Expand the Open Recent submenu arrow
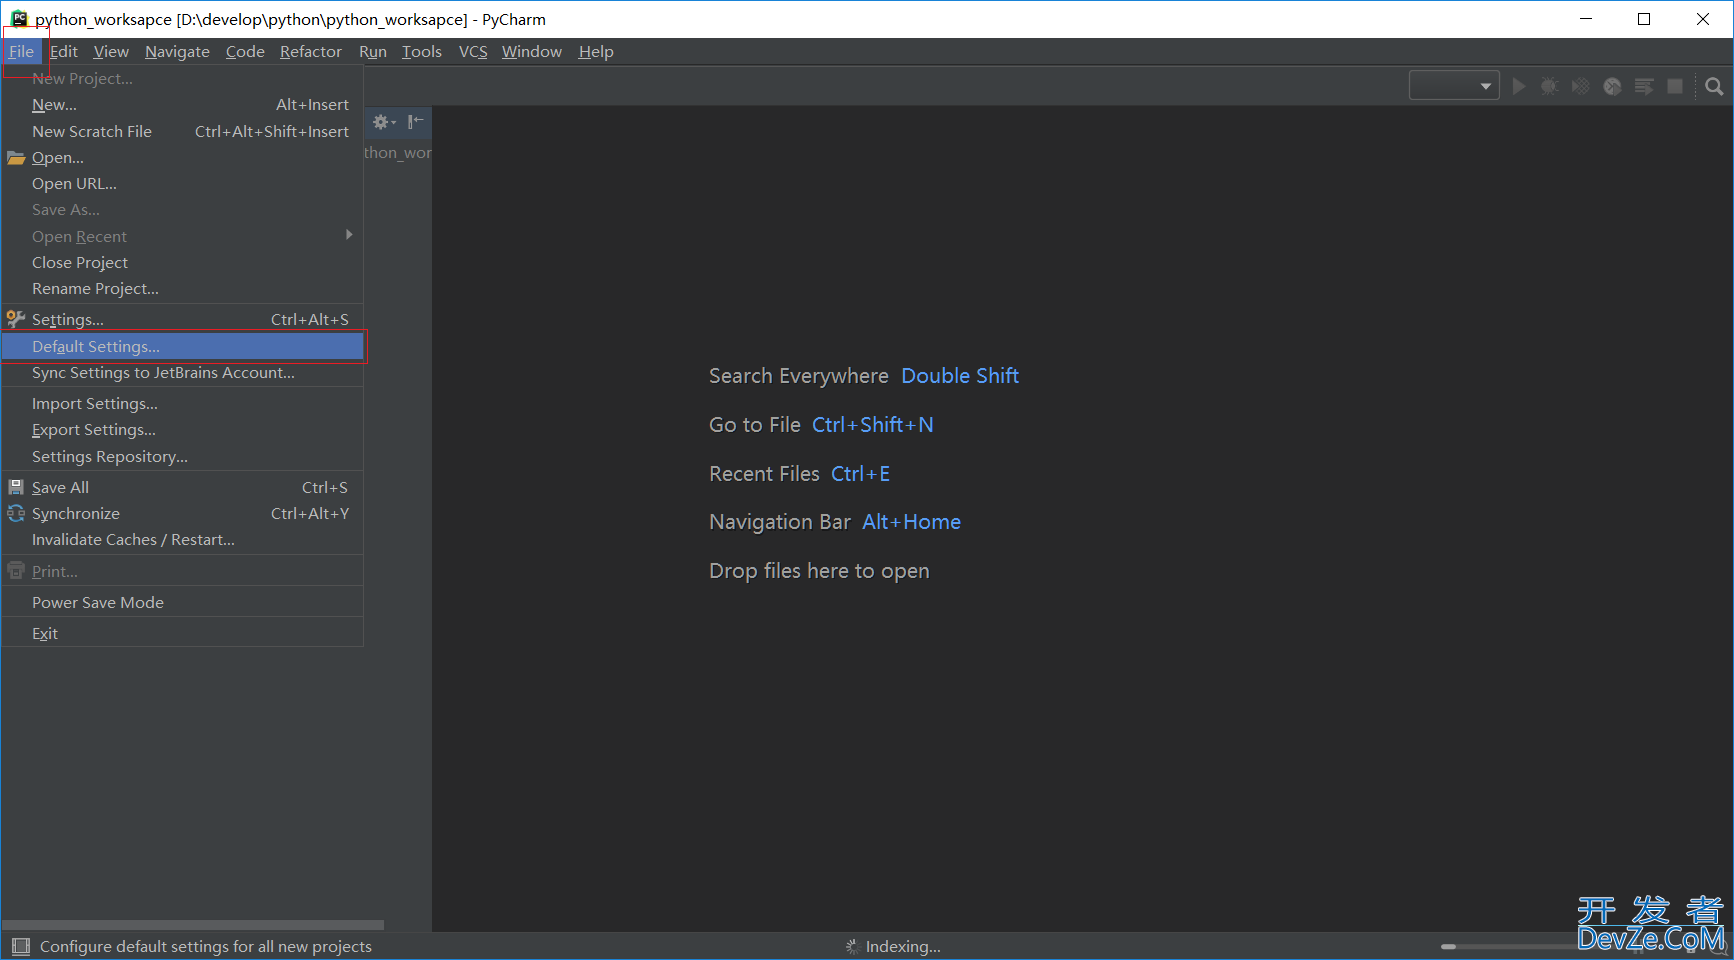Viewport: 1734px width, 960px height. [x=349, y=235]
